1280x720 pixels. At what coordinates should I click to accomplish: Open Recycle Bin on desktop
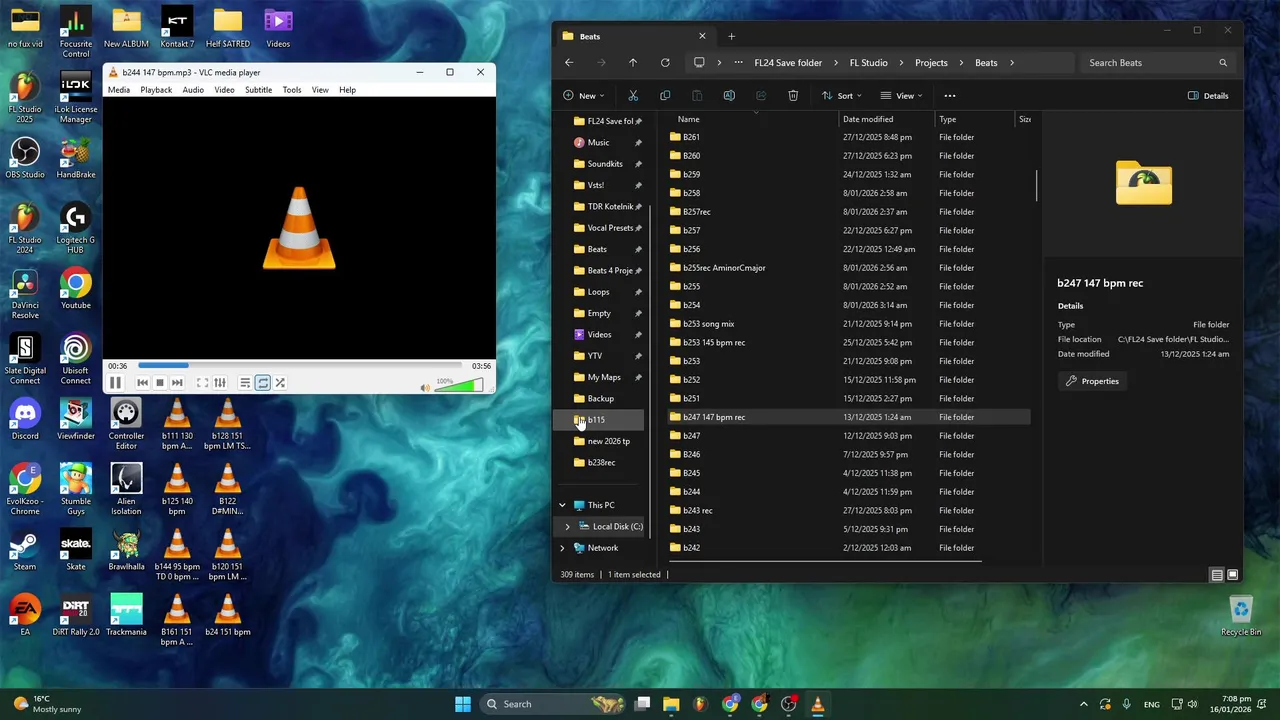(x=1241, y=616)
